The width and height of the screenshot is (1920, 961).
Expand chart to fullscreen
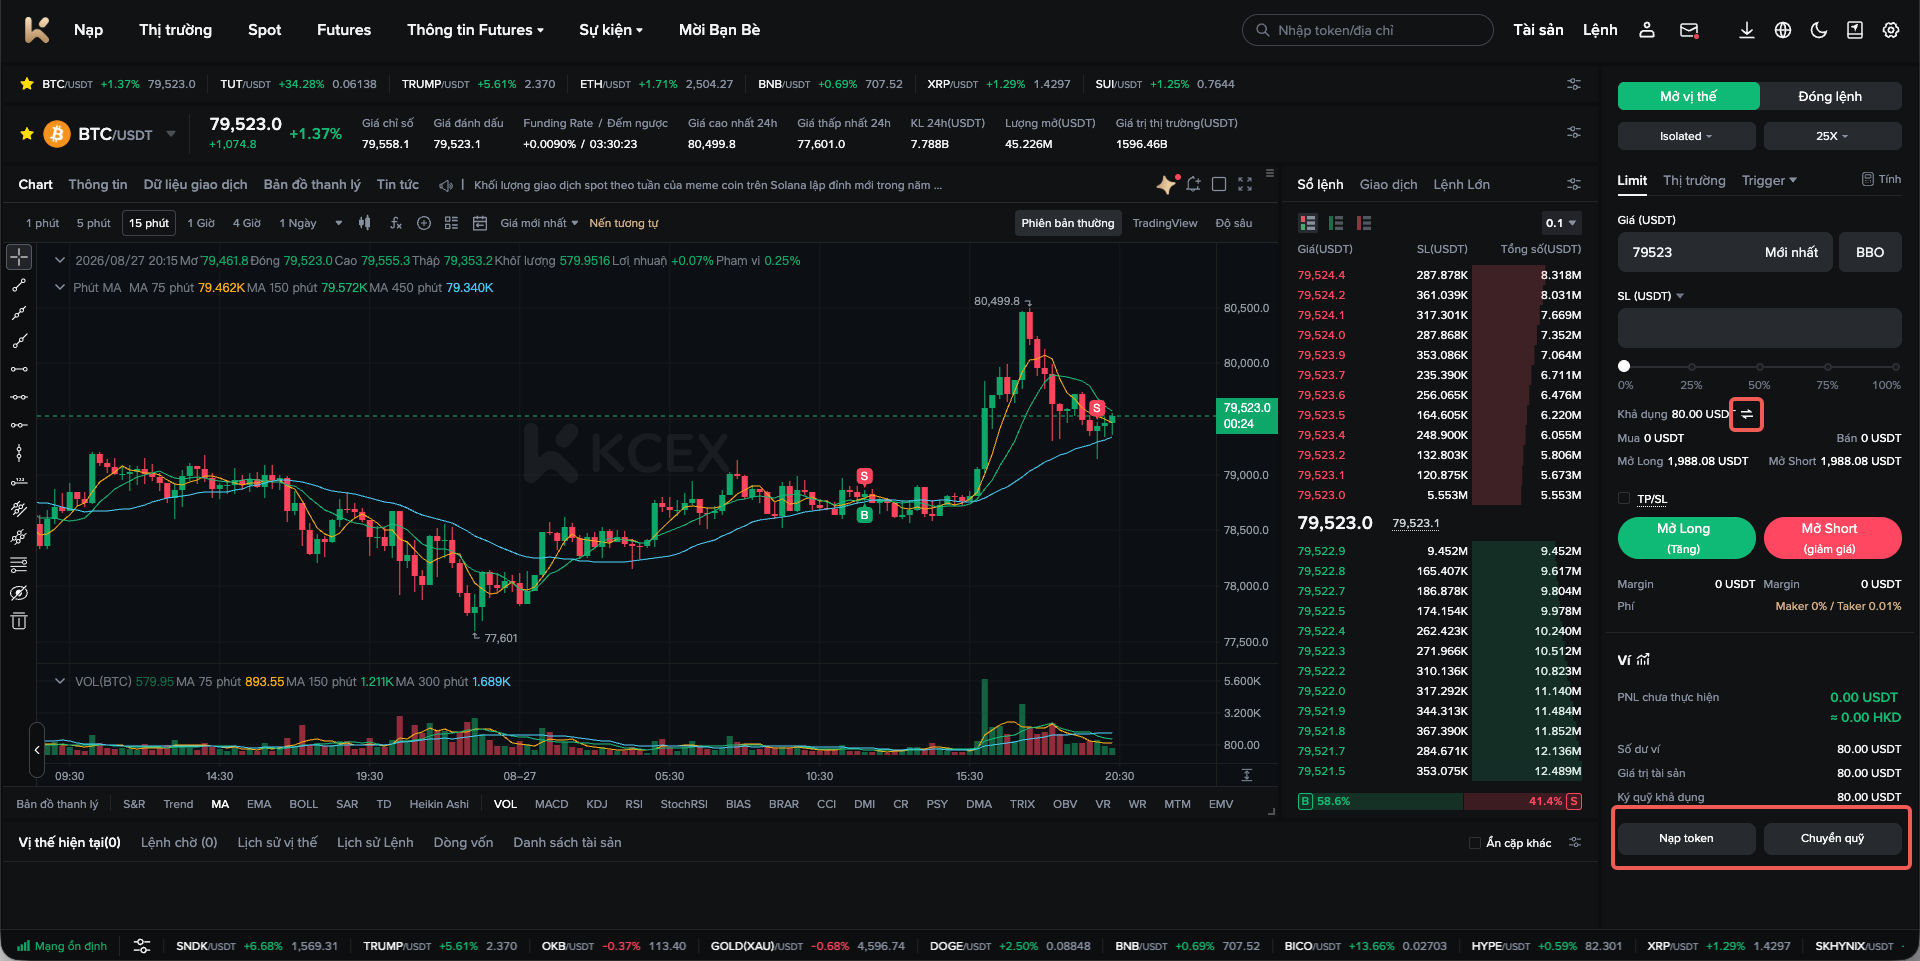click(x=1245, y=184)
